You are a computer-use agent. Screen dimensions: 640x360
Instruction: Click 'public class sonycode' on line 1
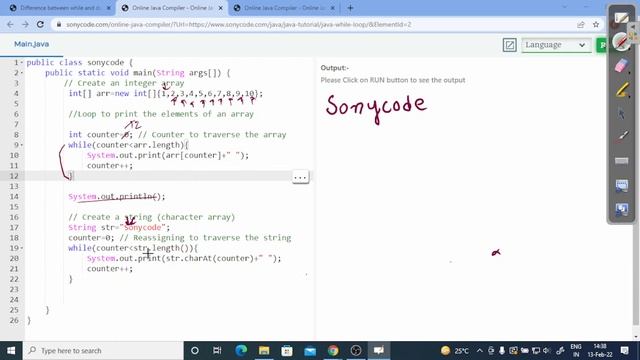[x=75, y=62]
